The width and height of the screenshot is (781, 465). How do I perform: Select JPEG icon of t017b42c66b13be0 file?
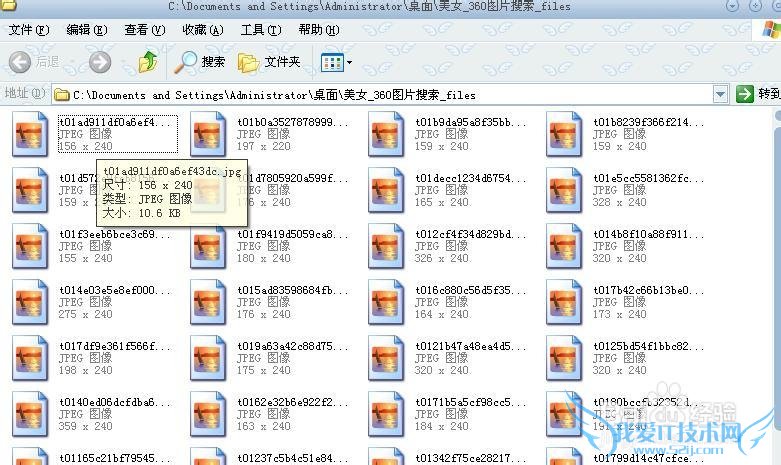[564, 302]
